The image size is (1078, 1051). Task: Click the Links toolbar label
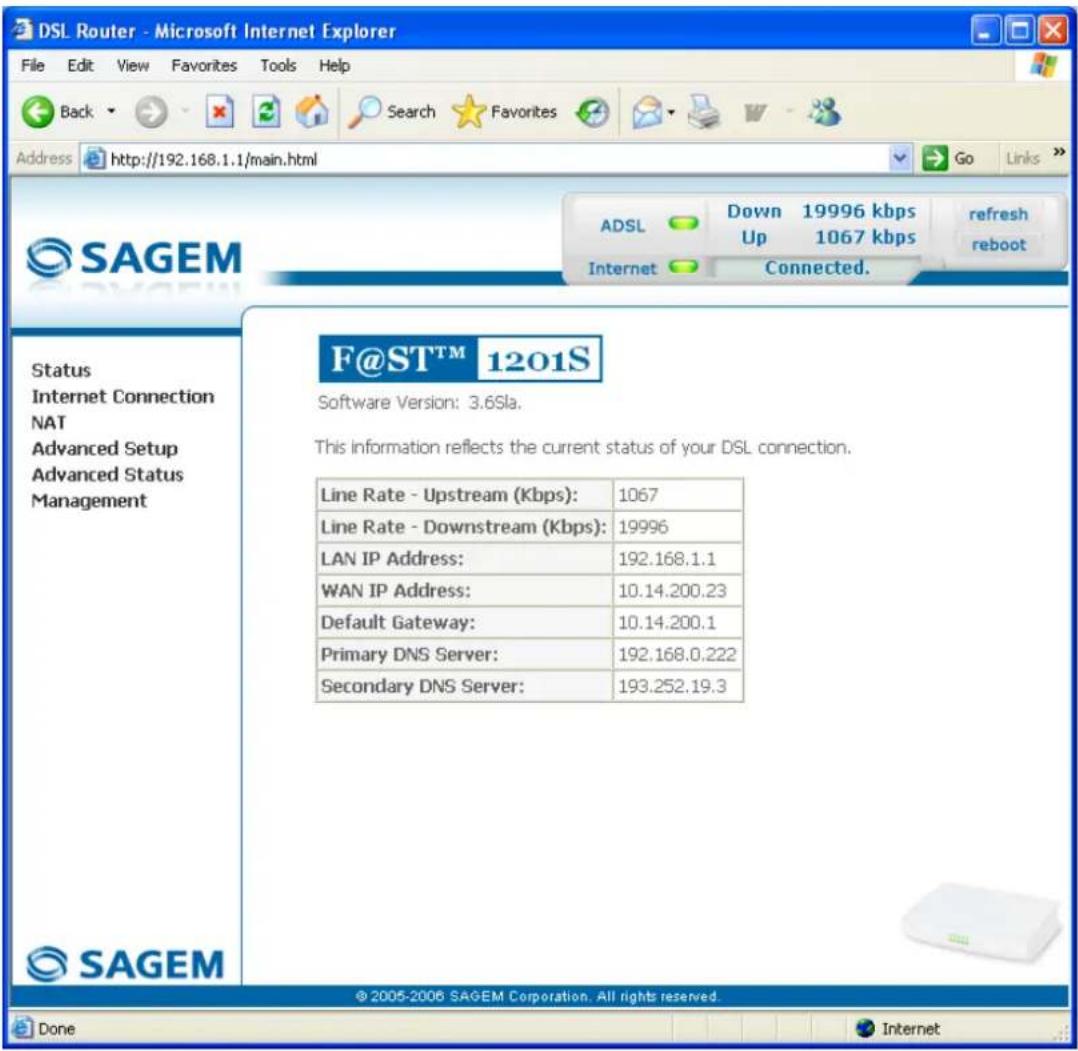[1022, 159]
